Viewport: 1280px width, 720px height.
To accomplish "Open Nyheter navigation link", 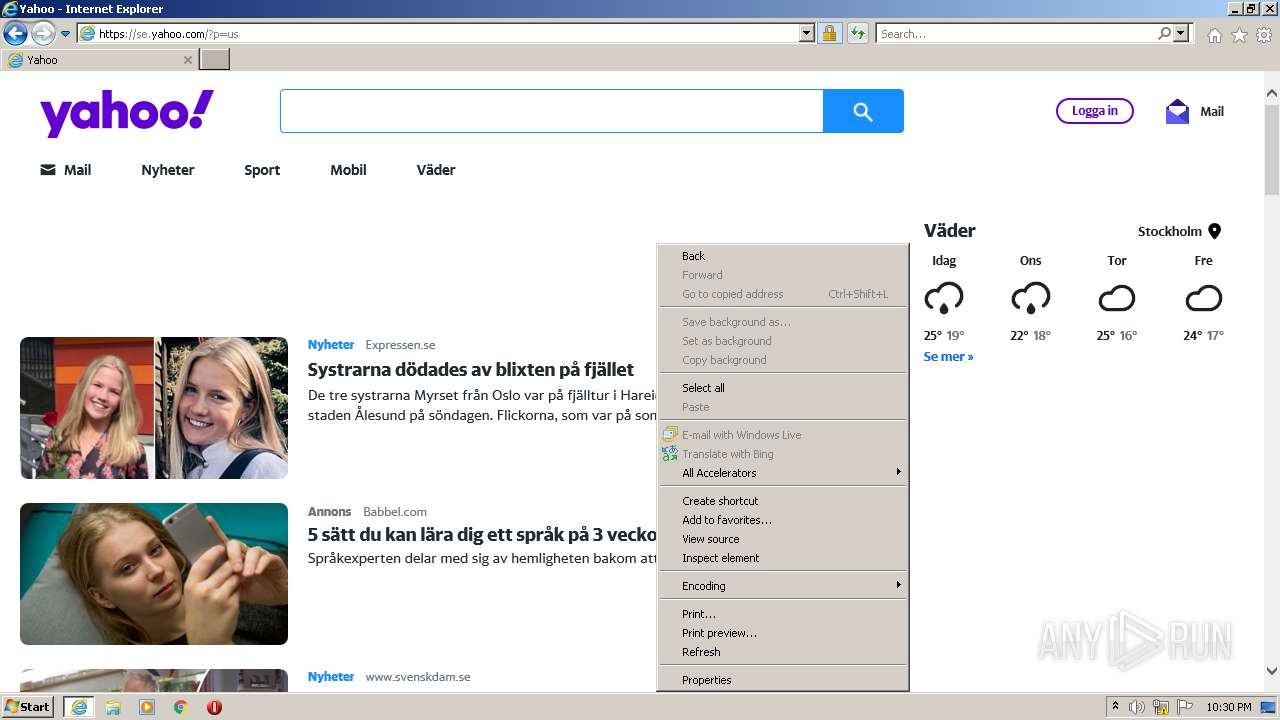I will pos(168,170).
